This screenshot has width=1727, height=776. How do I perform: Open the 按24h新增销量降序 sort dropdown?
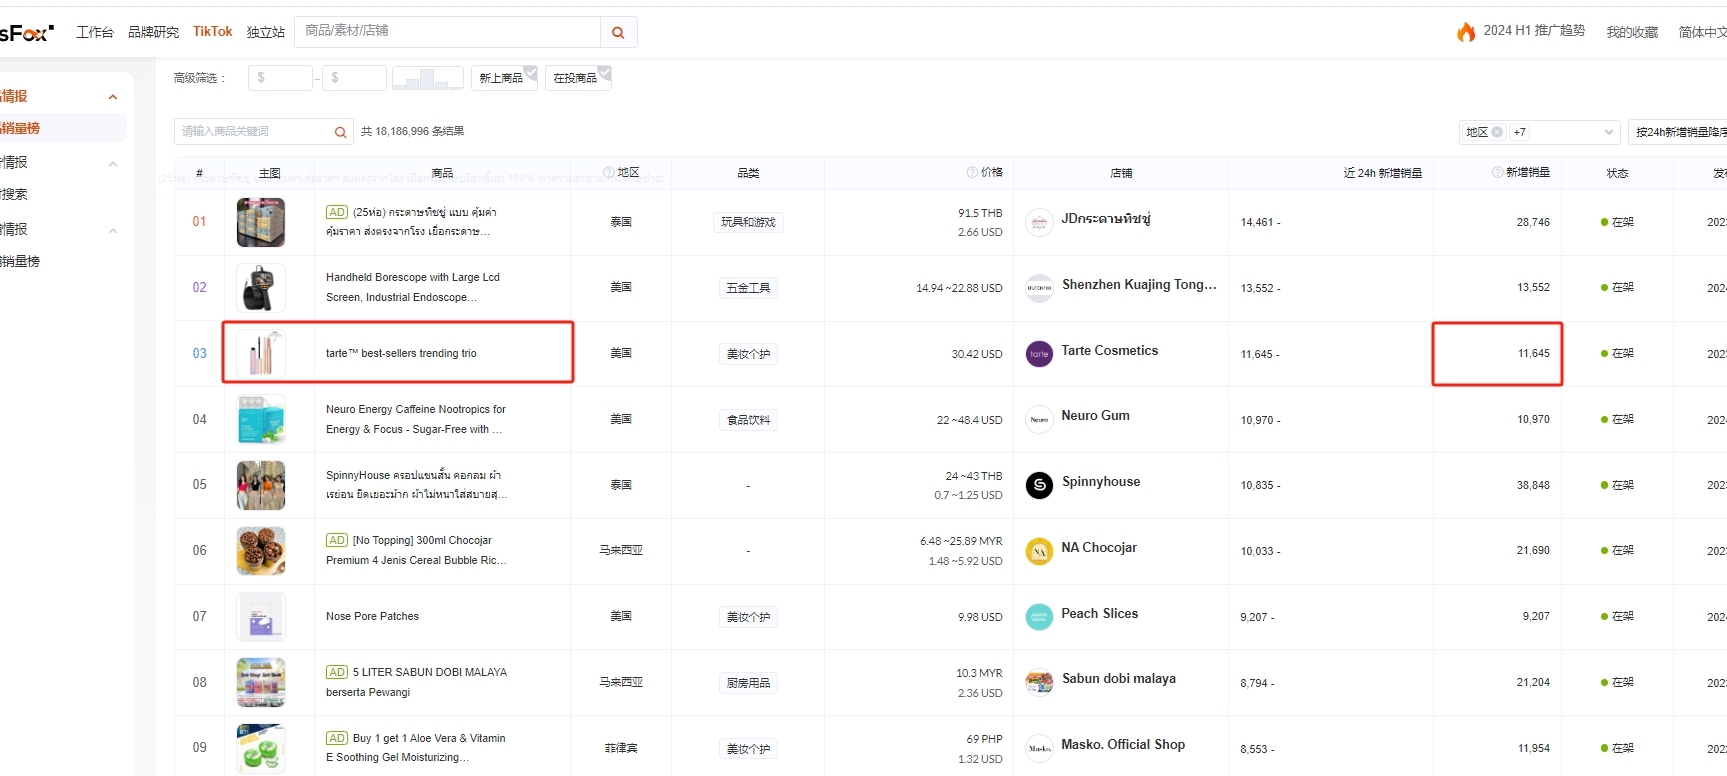(x=1678, y=132)
